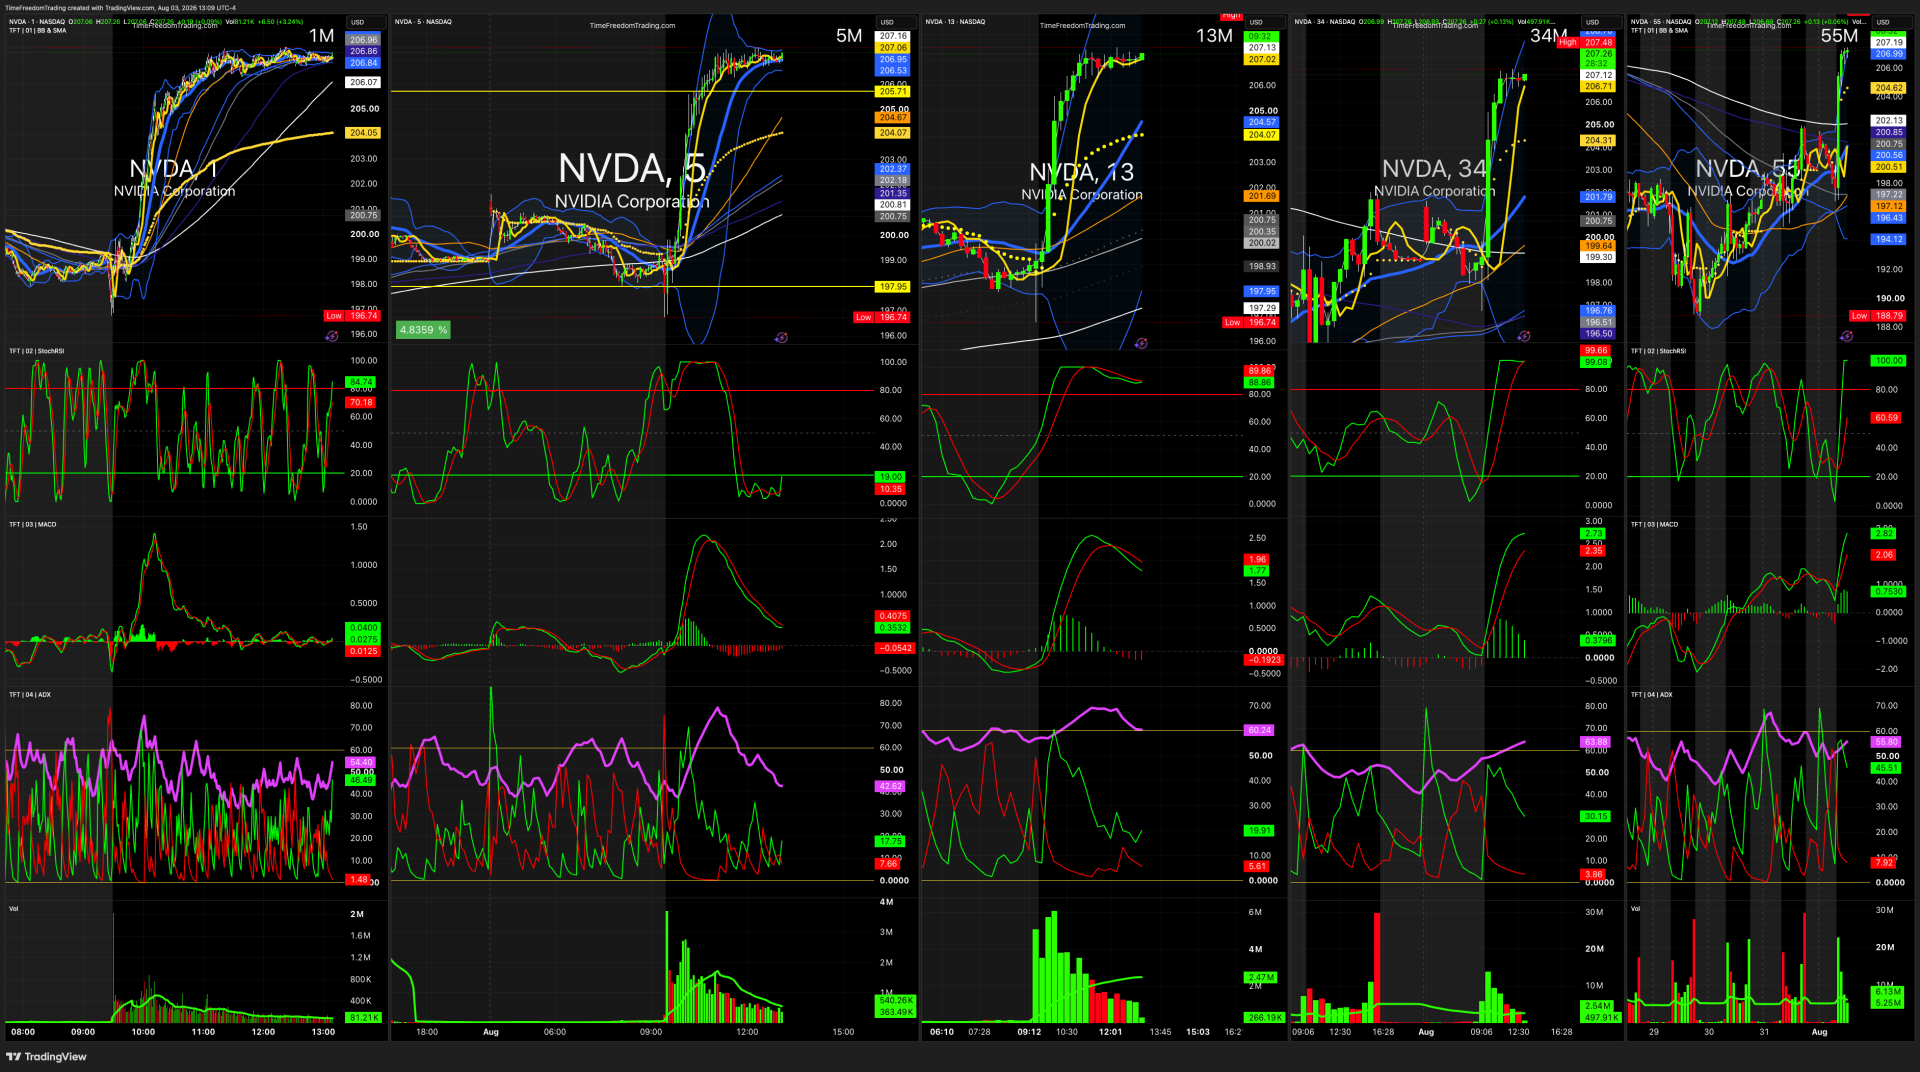The width and height of the screenshot is (1920, 1072).
Task: Click the yellow 197.95 price label, 5M chart
Action: click(893, 287)
